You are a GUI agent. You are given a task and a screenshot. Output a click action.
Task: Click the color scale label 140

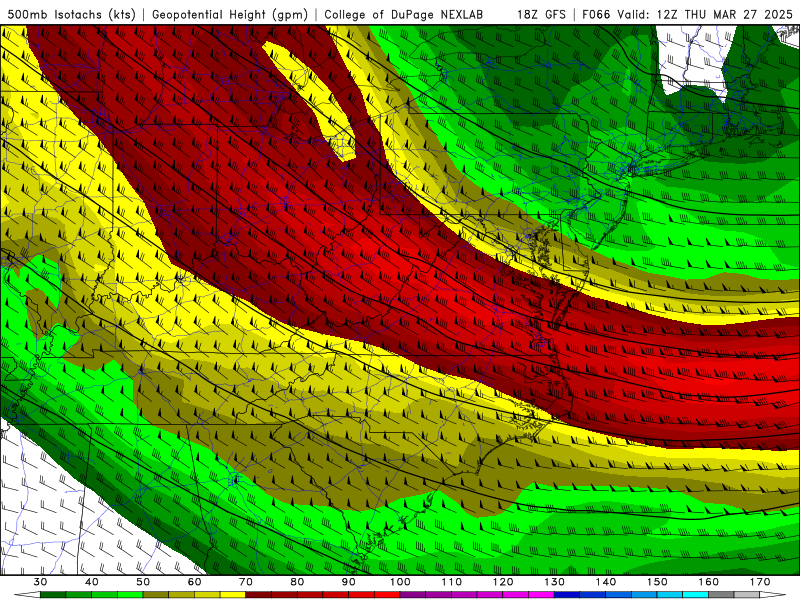coord(606,582)
